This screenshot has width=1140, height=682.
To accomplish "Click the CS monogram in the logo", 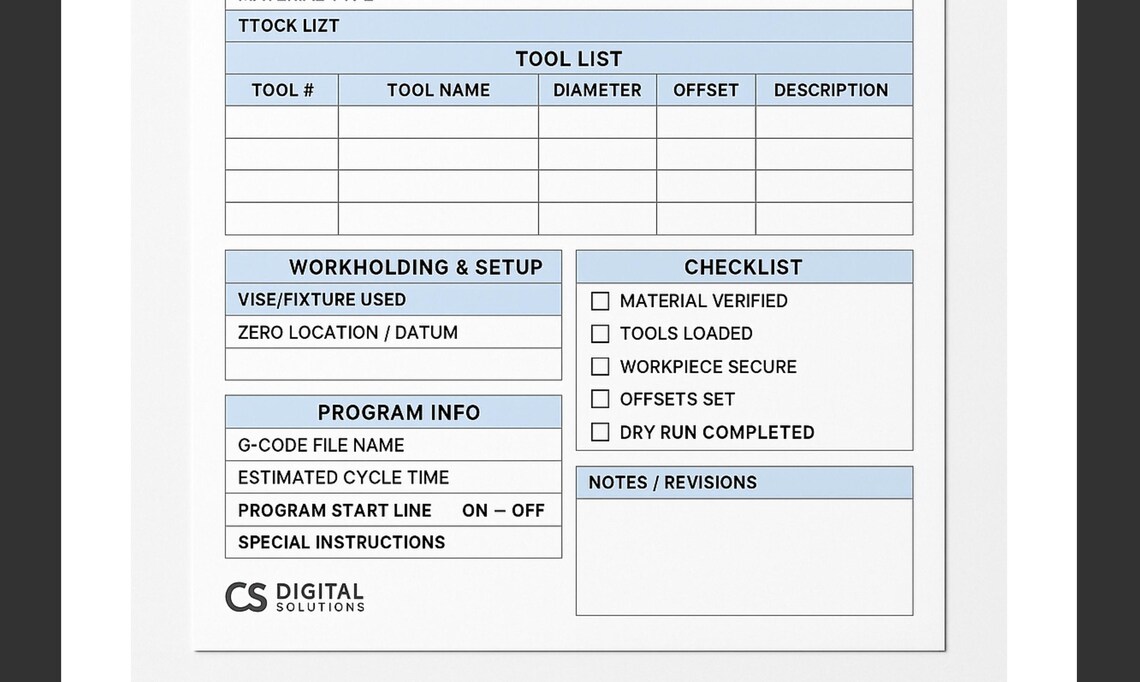I will (x=247, y=595).
